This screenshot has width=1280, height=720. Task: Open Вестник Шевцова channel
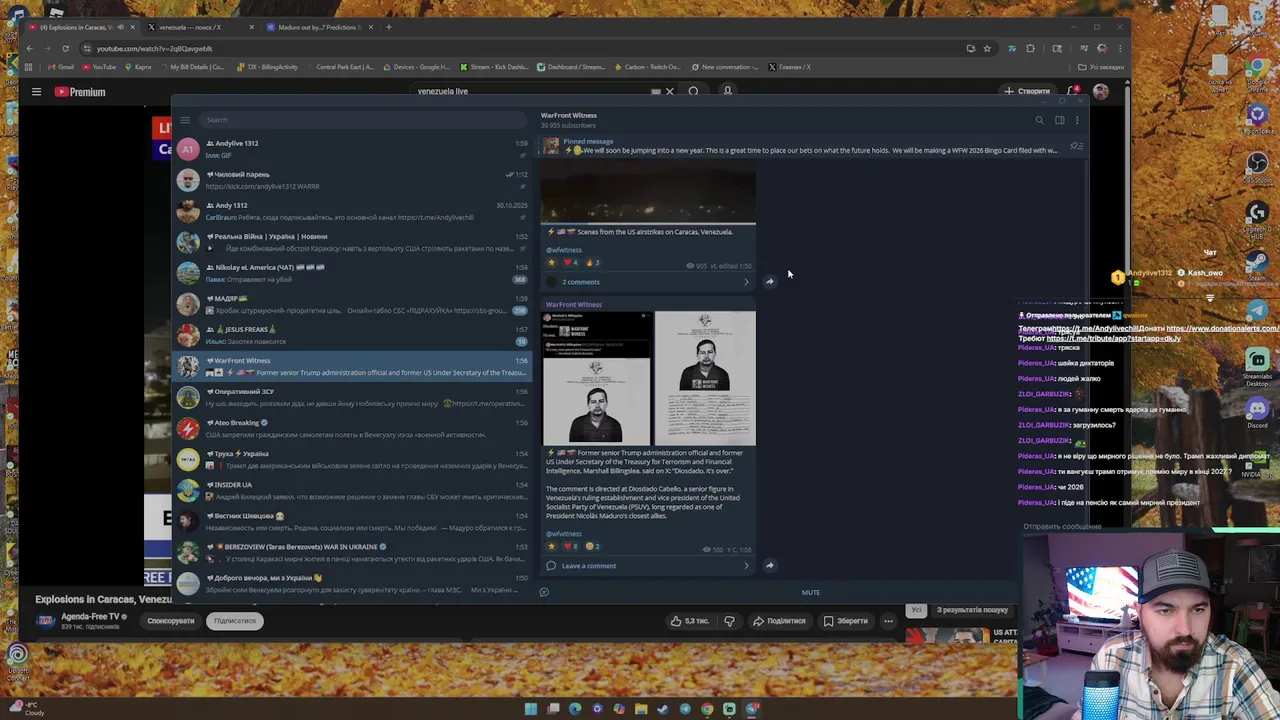pyautogui.click(x=352, y=521)
